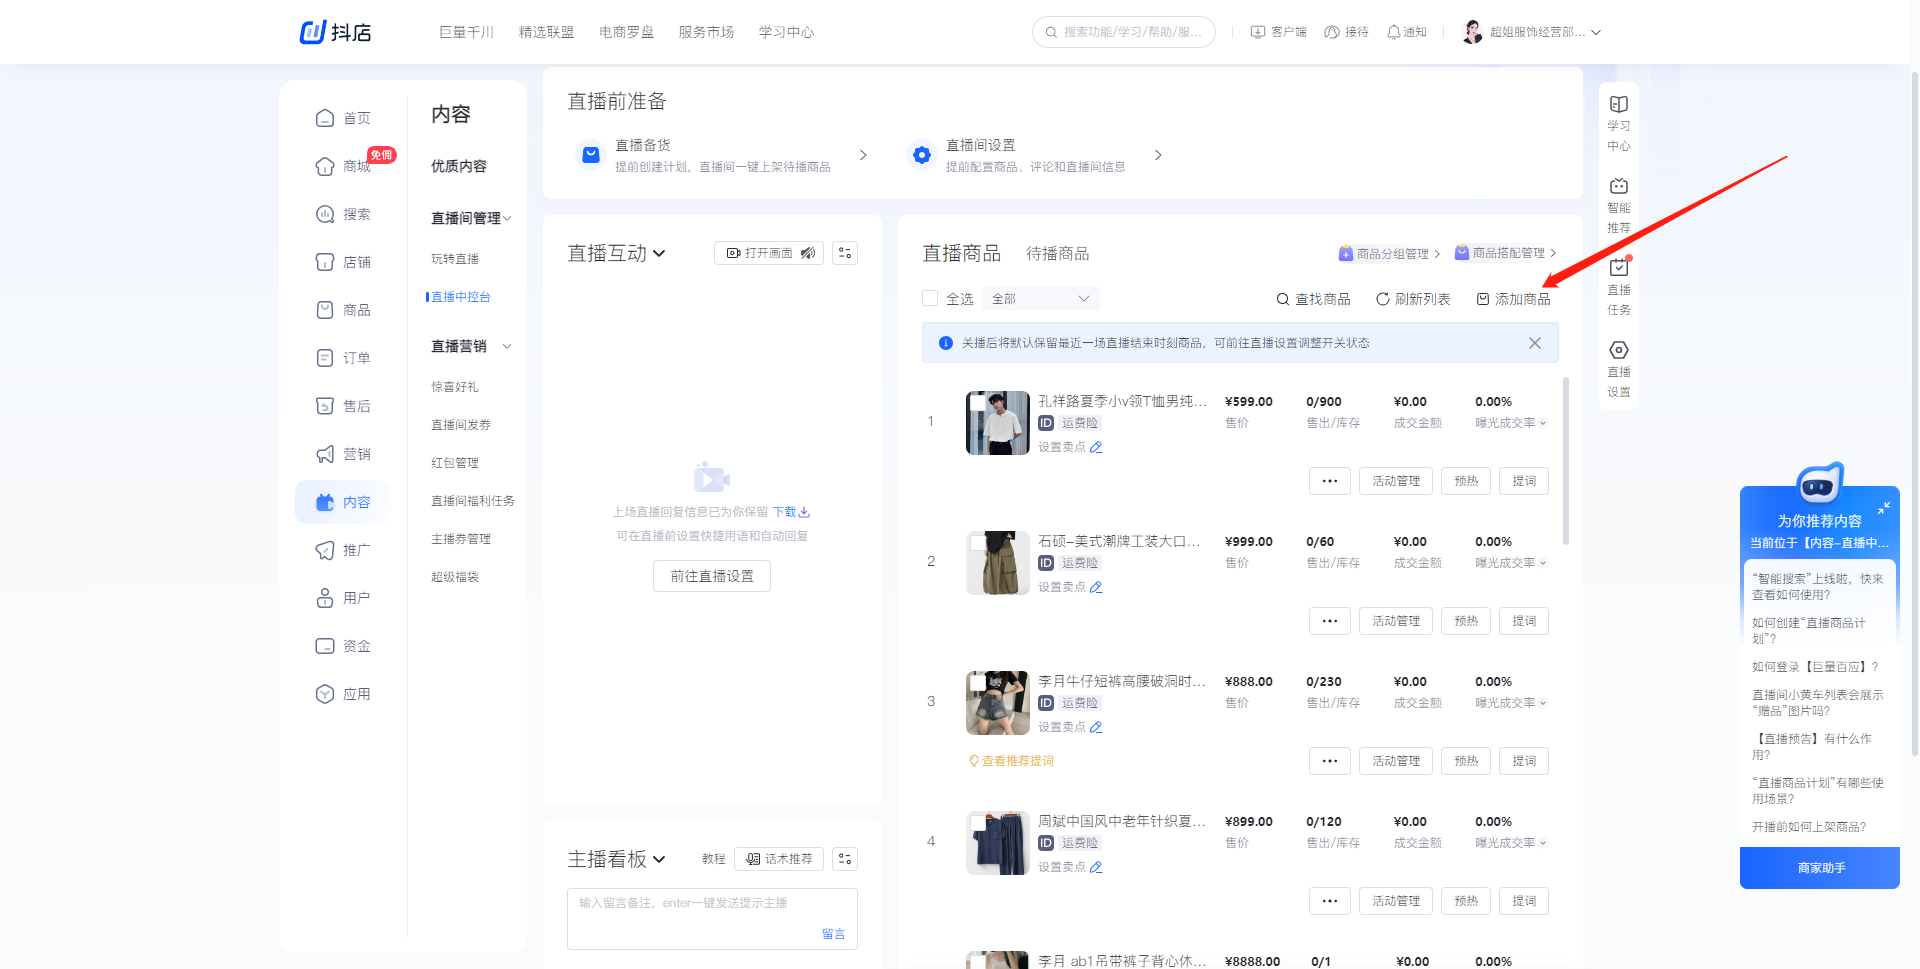Viewport: 1920px width, 969px height.
Task: Open 商品 in the left sidebar
Action: [343, 310]
